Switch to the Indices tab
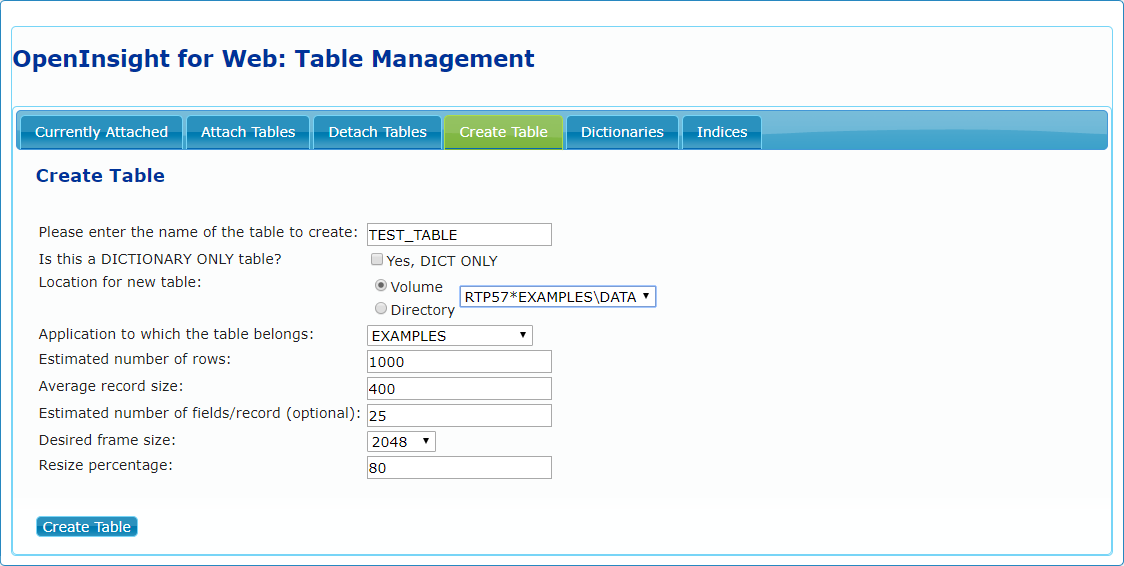 [722, 133]
